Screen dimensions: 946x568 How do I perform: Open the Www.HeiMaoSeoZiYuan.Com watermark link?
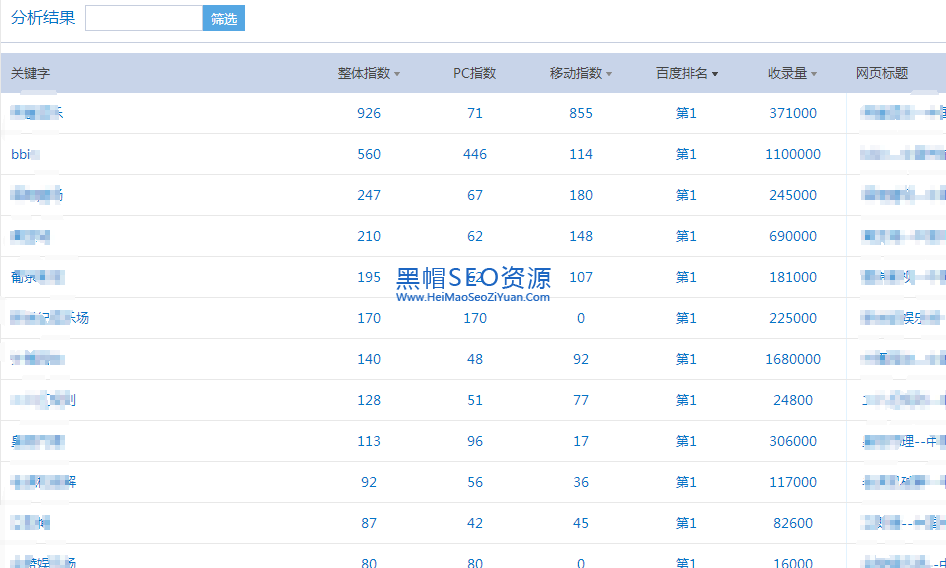click(473, 296)
